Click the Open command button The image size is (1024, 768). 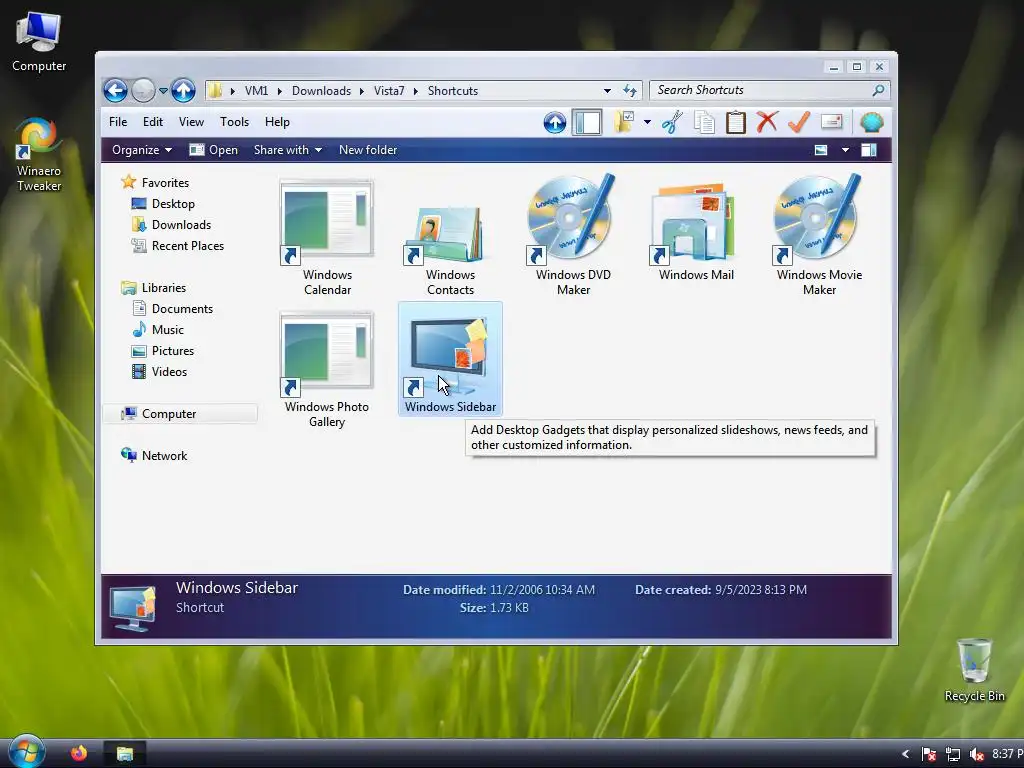[x=214, y=150]
